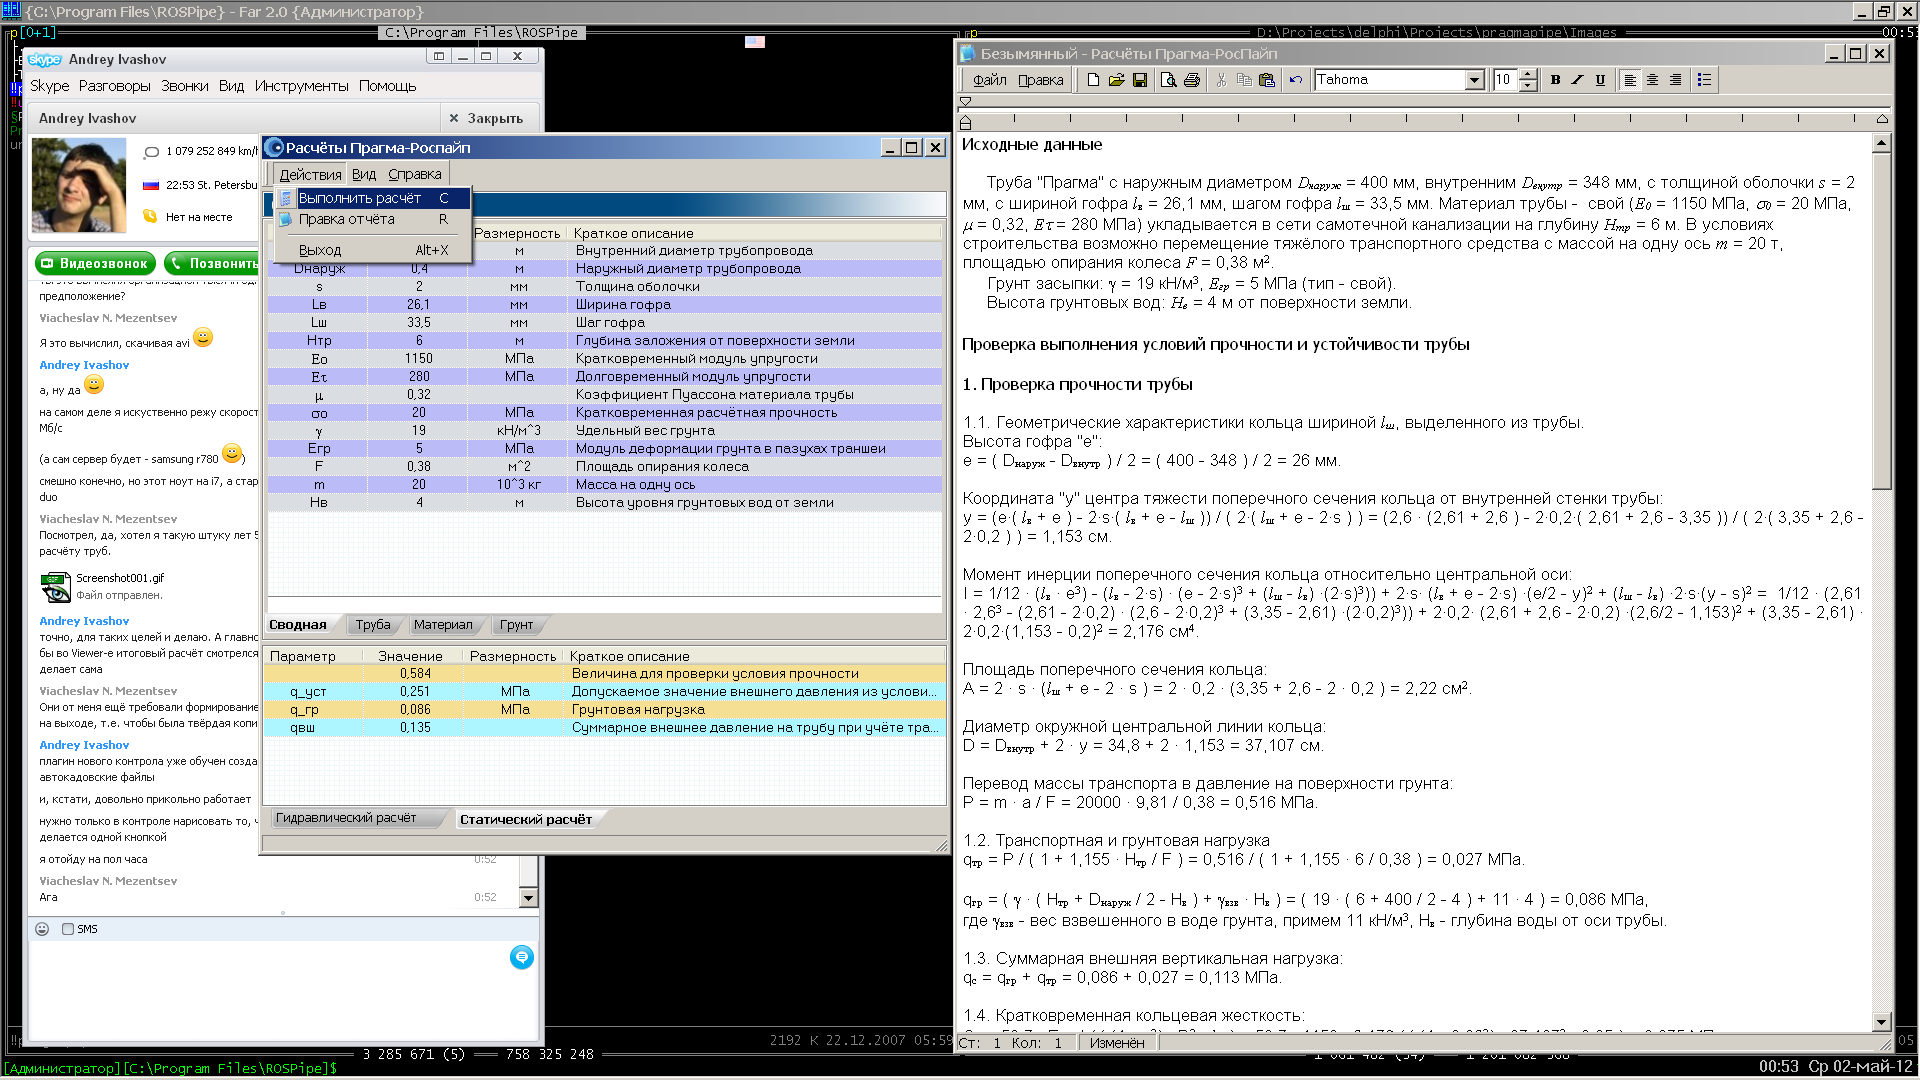Create a new document in the report editor

click(x=1092, y=80)
